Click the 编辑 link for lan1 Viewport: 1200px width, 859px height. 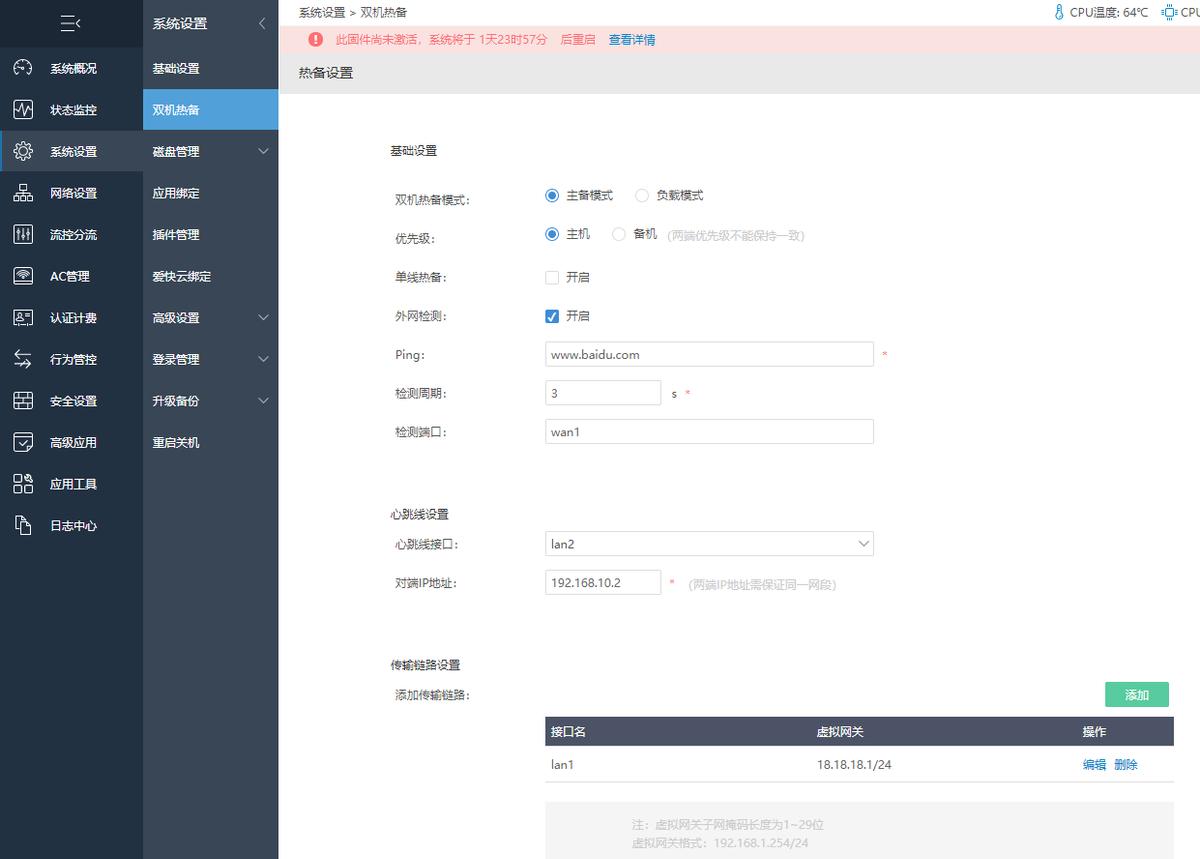(x=1094, y=764)
